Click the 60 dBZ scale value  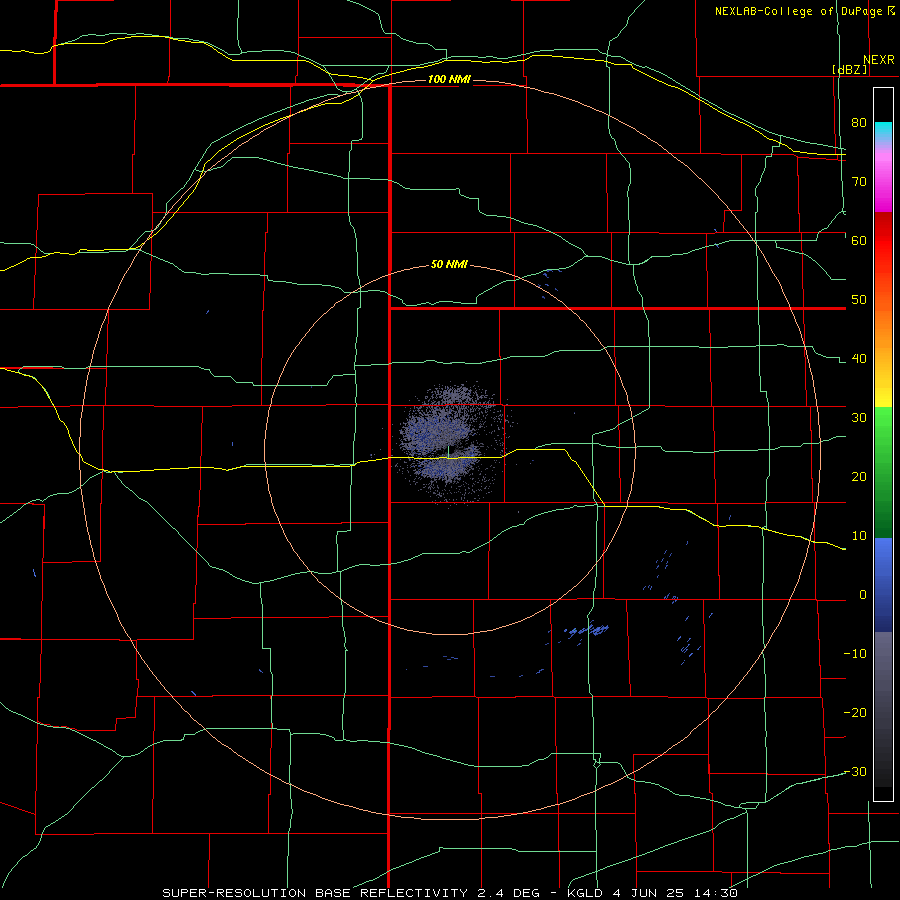859,240
